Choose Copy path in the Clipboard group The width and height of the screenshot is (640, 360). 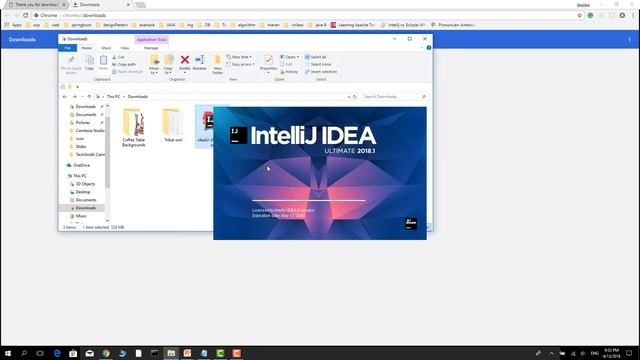124,64
